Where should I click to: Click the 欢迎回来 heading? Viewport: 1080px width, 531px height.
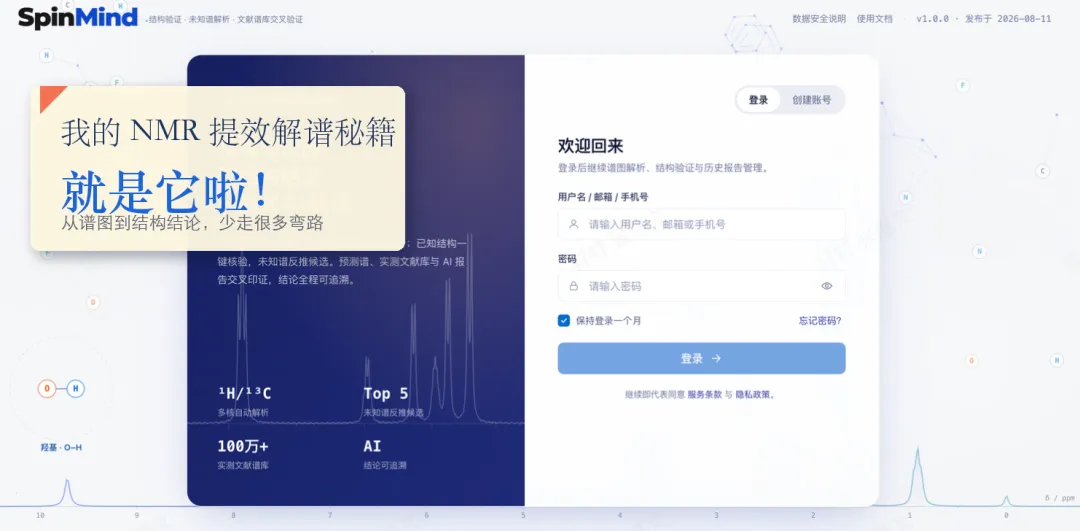coord(590,146)
